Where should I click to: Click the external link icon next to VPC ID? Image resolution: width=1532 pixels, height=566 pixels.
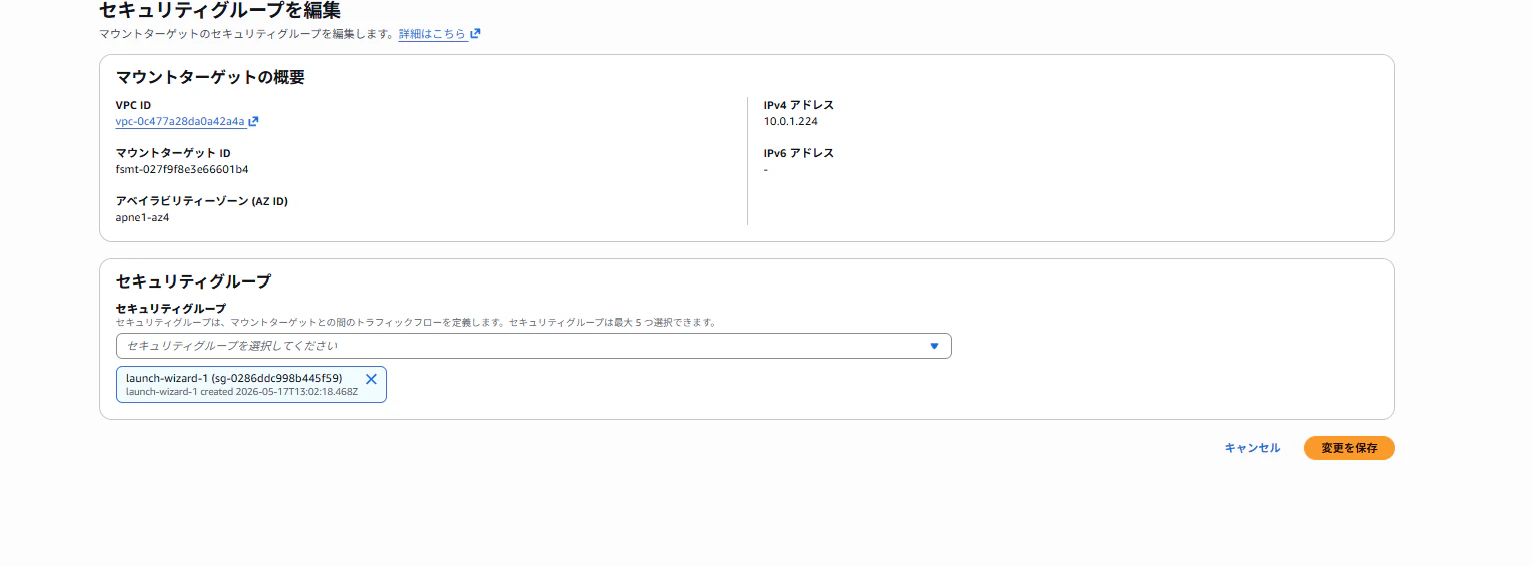[x=254, y=121]
